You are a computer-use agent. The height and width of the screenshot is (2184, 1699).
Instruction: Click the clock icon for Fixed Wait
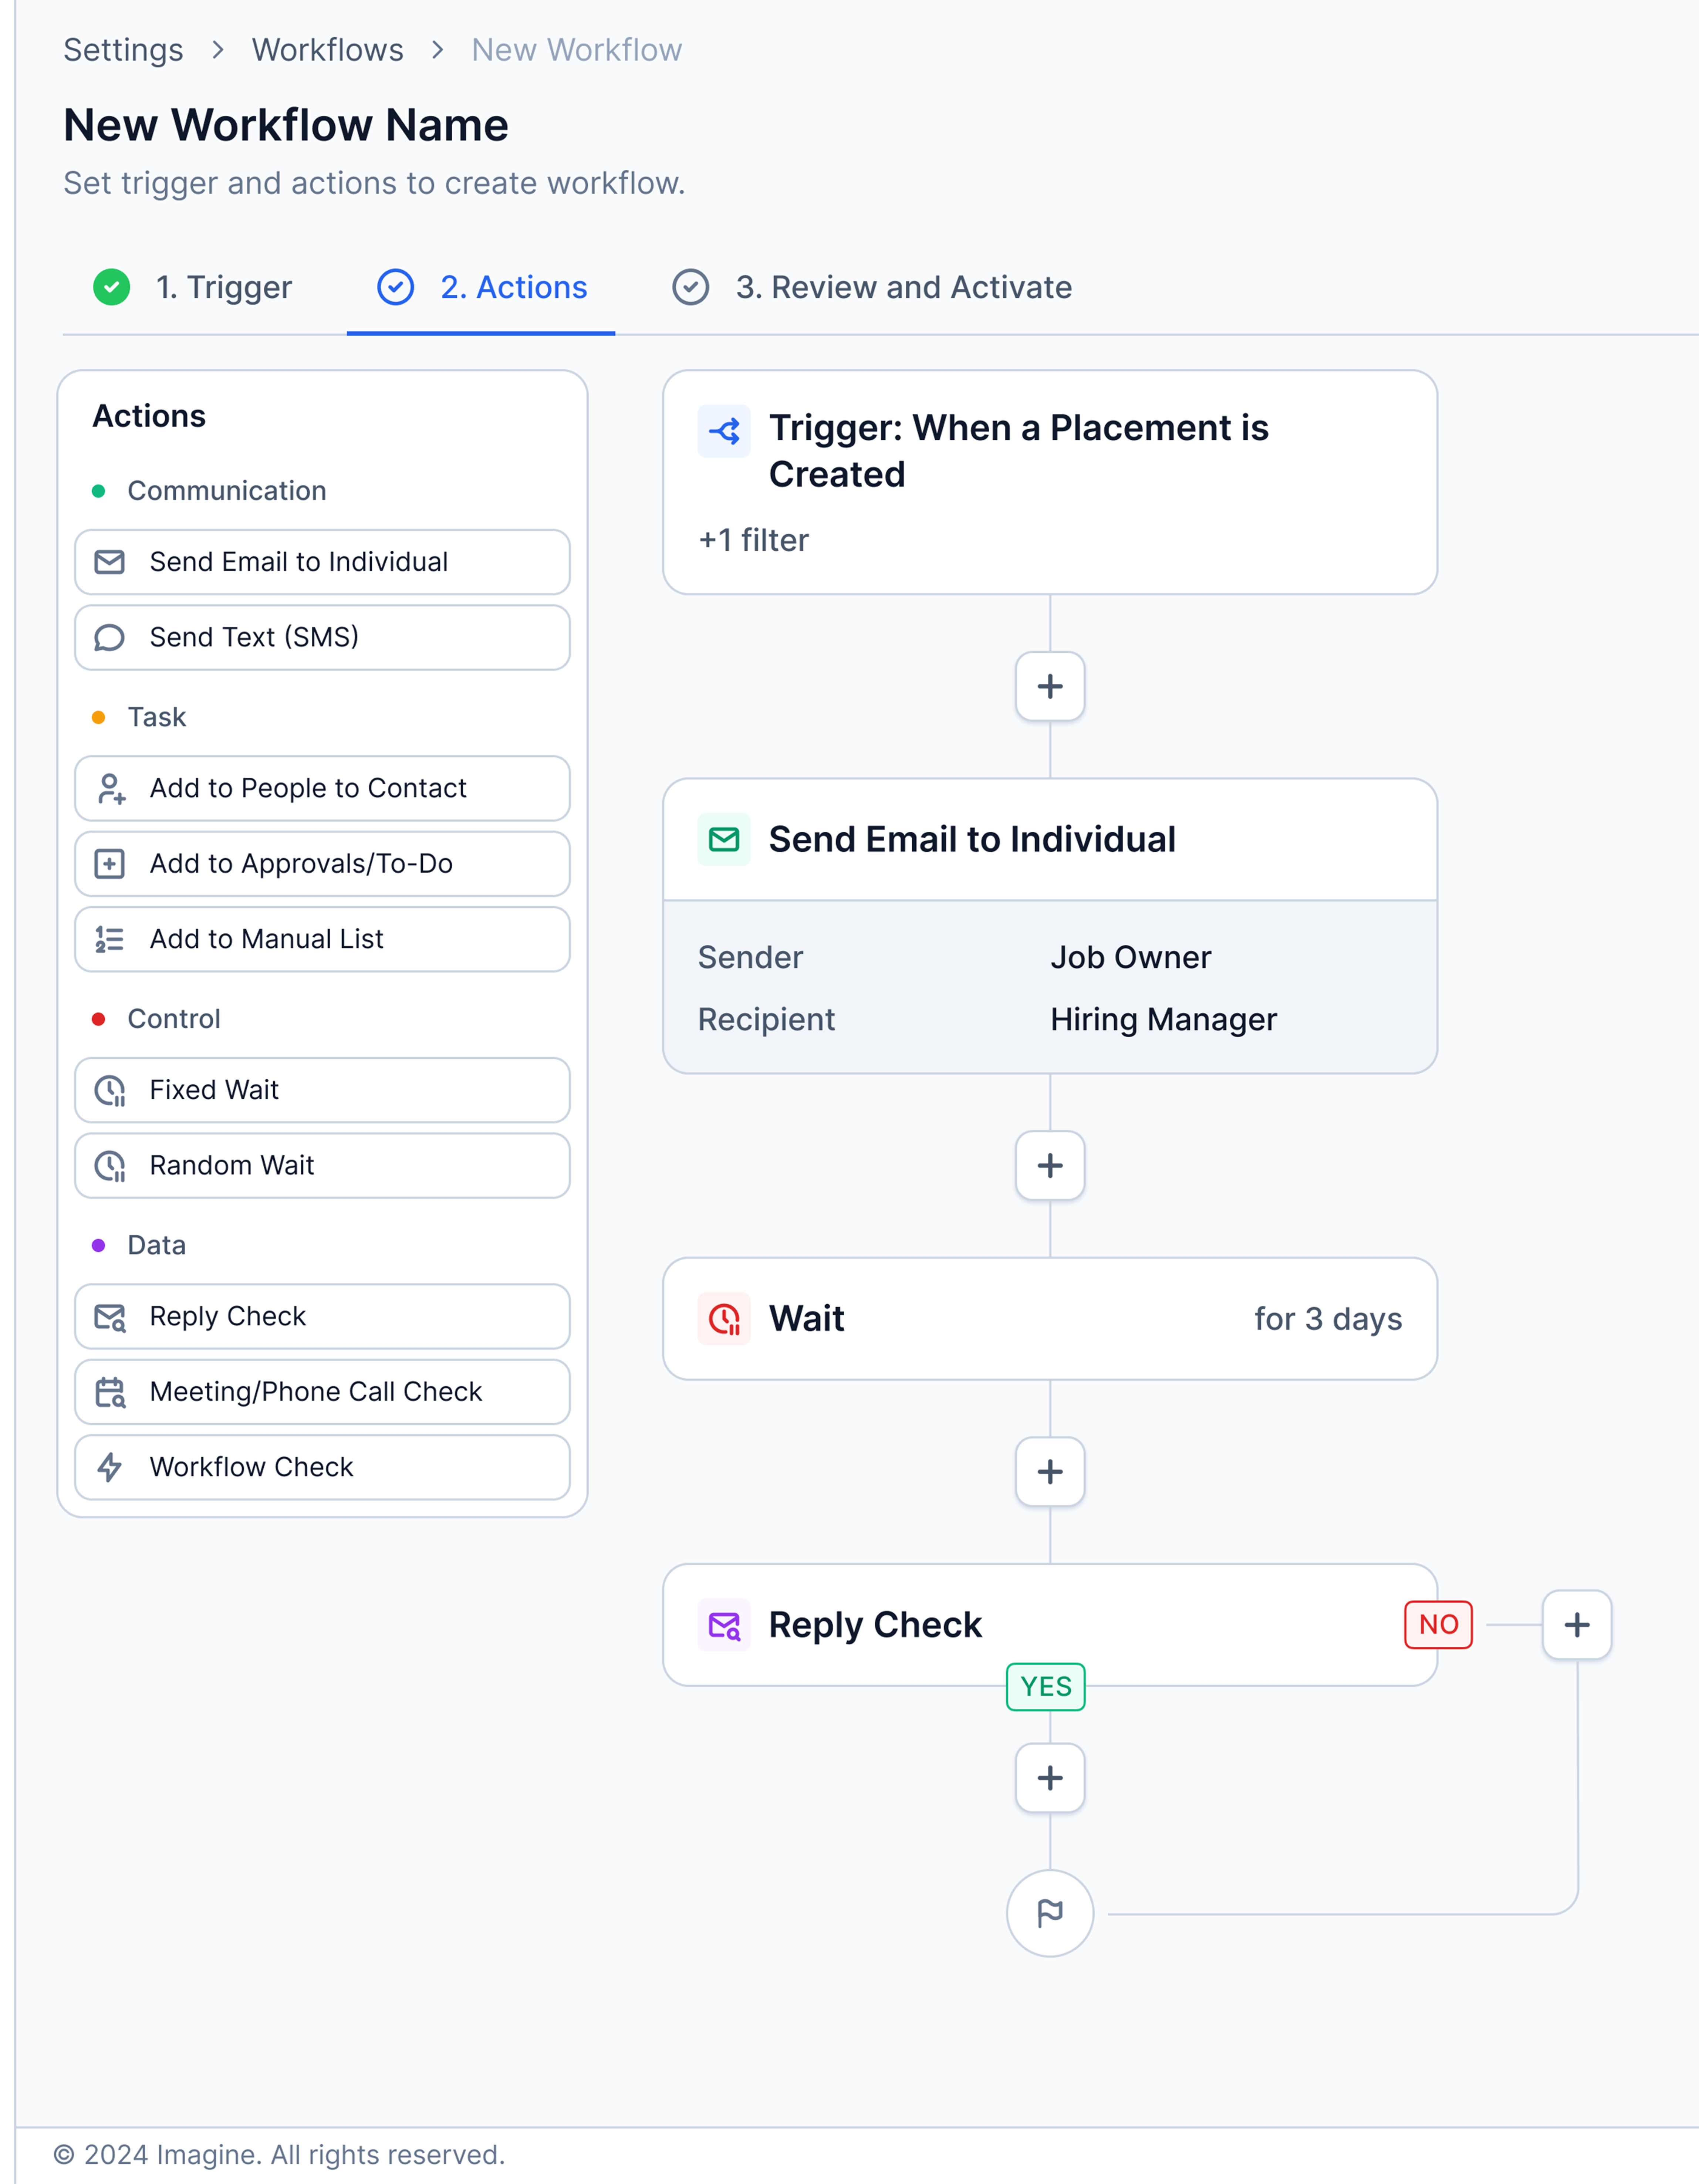(110, 1090)
